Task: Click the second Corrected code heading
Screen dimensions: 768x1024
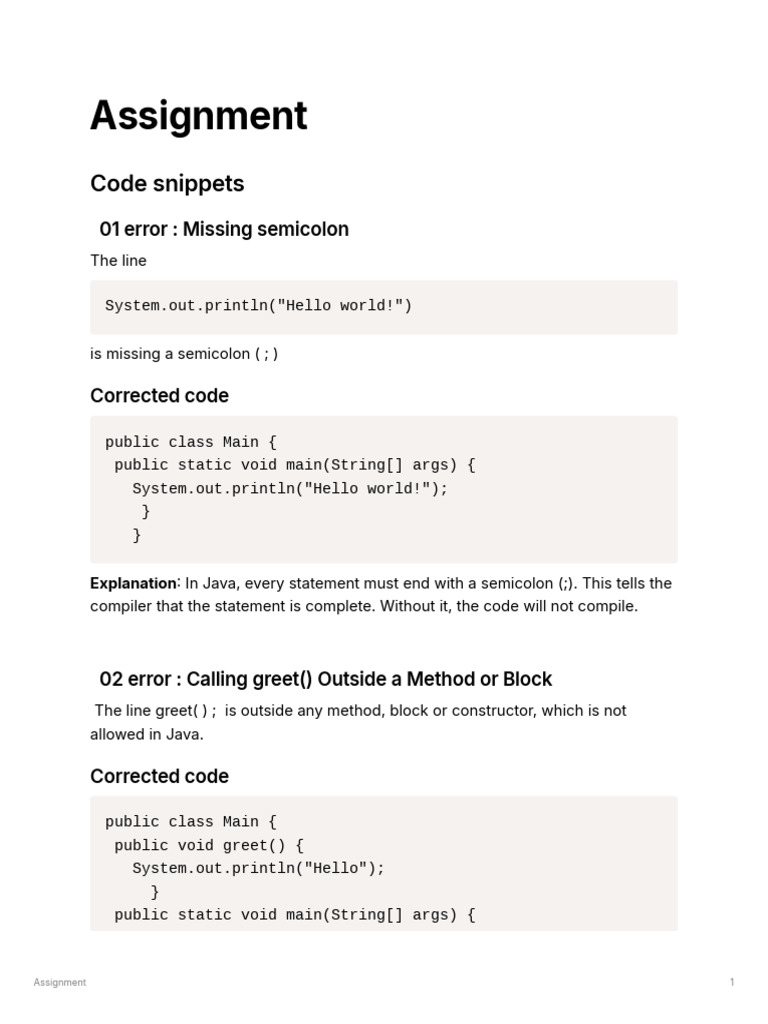Action: click(x=159, y=777)
